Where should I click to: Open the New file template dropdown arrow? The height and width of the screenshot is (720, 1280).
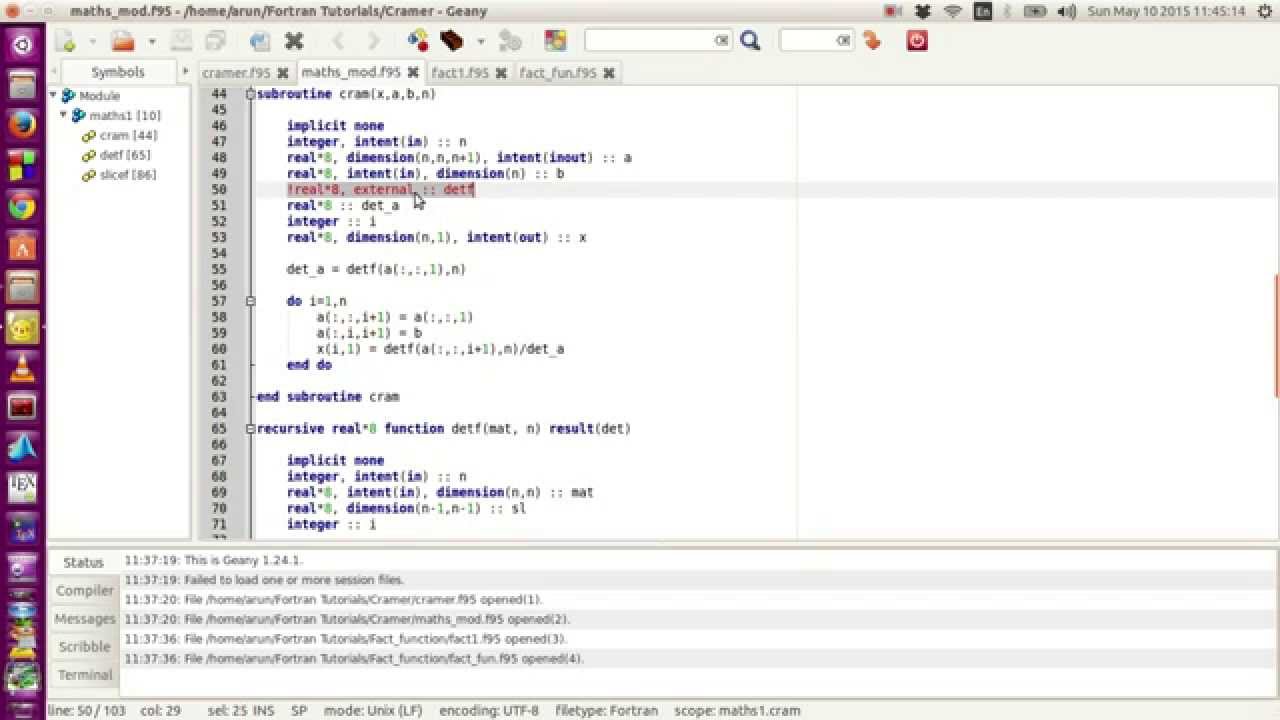click(93, 41)
